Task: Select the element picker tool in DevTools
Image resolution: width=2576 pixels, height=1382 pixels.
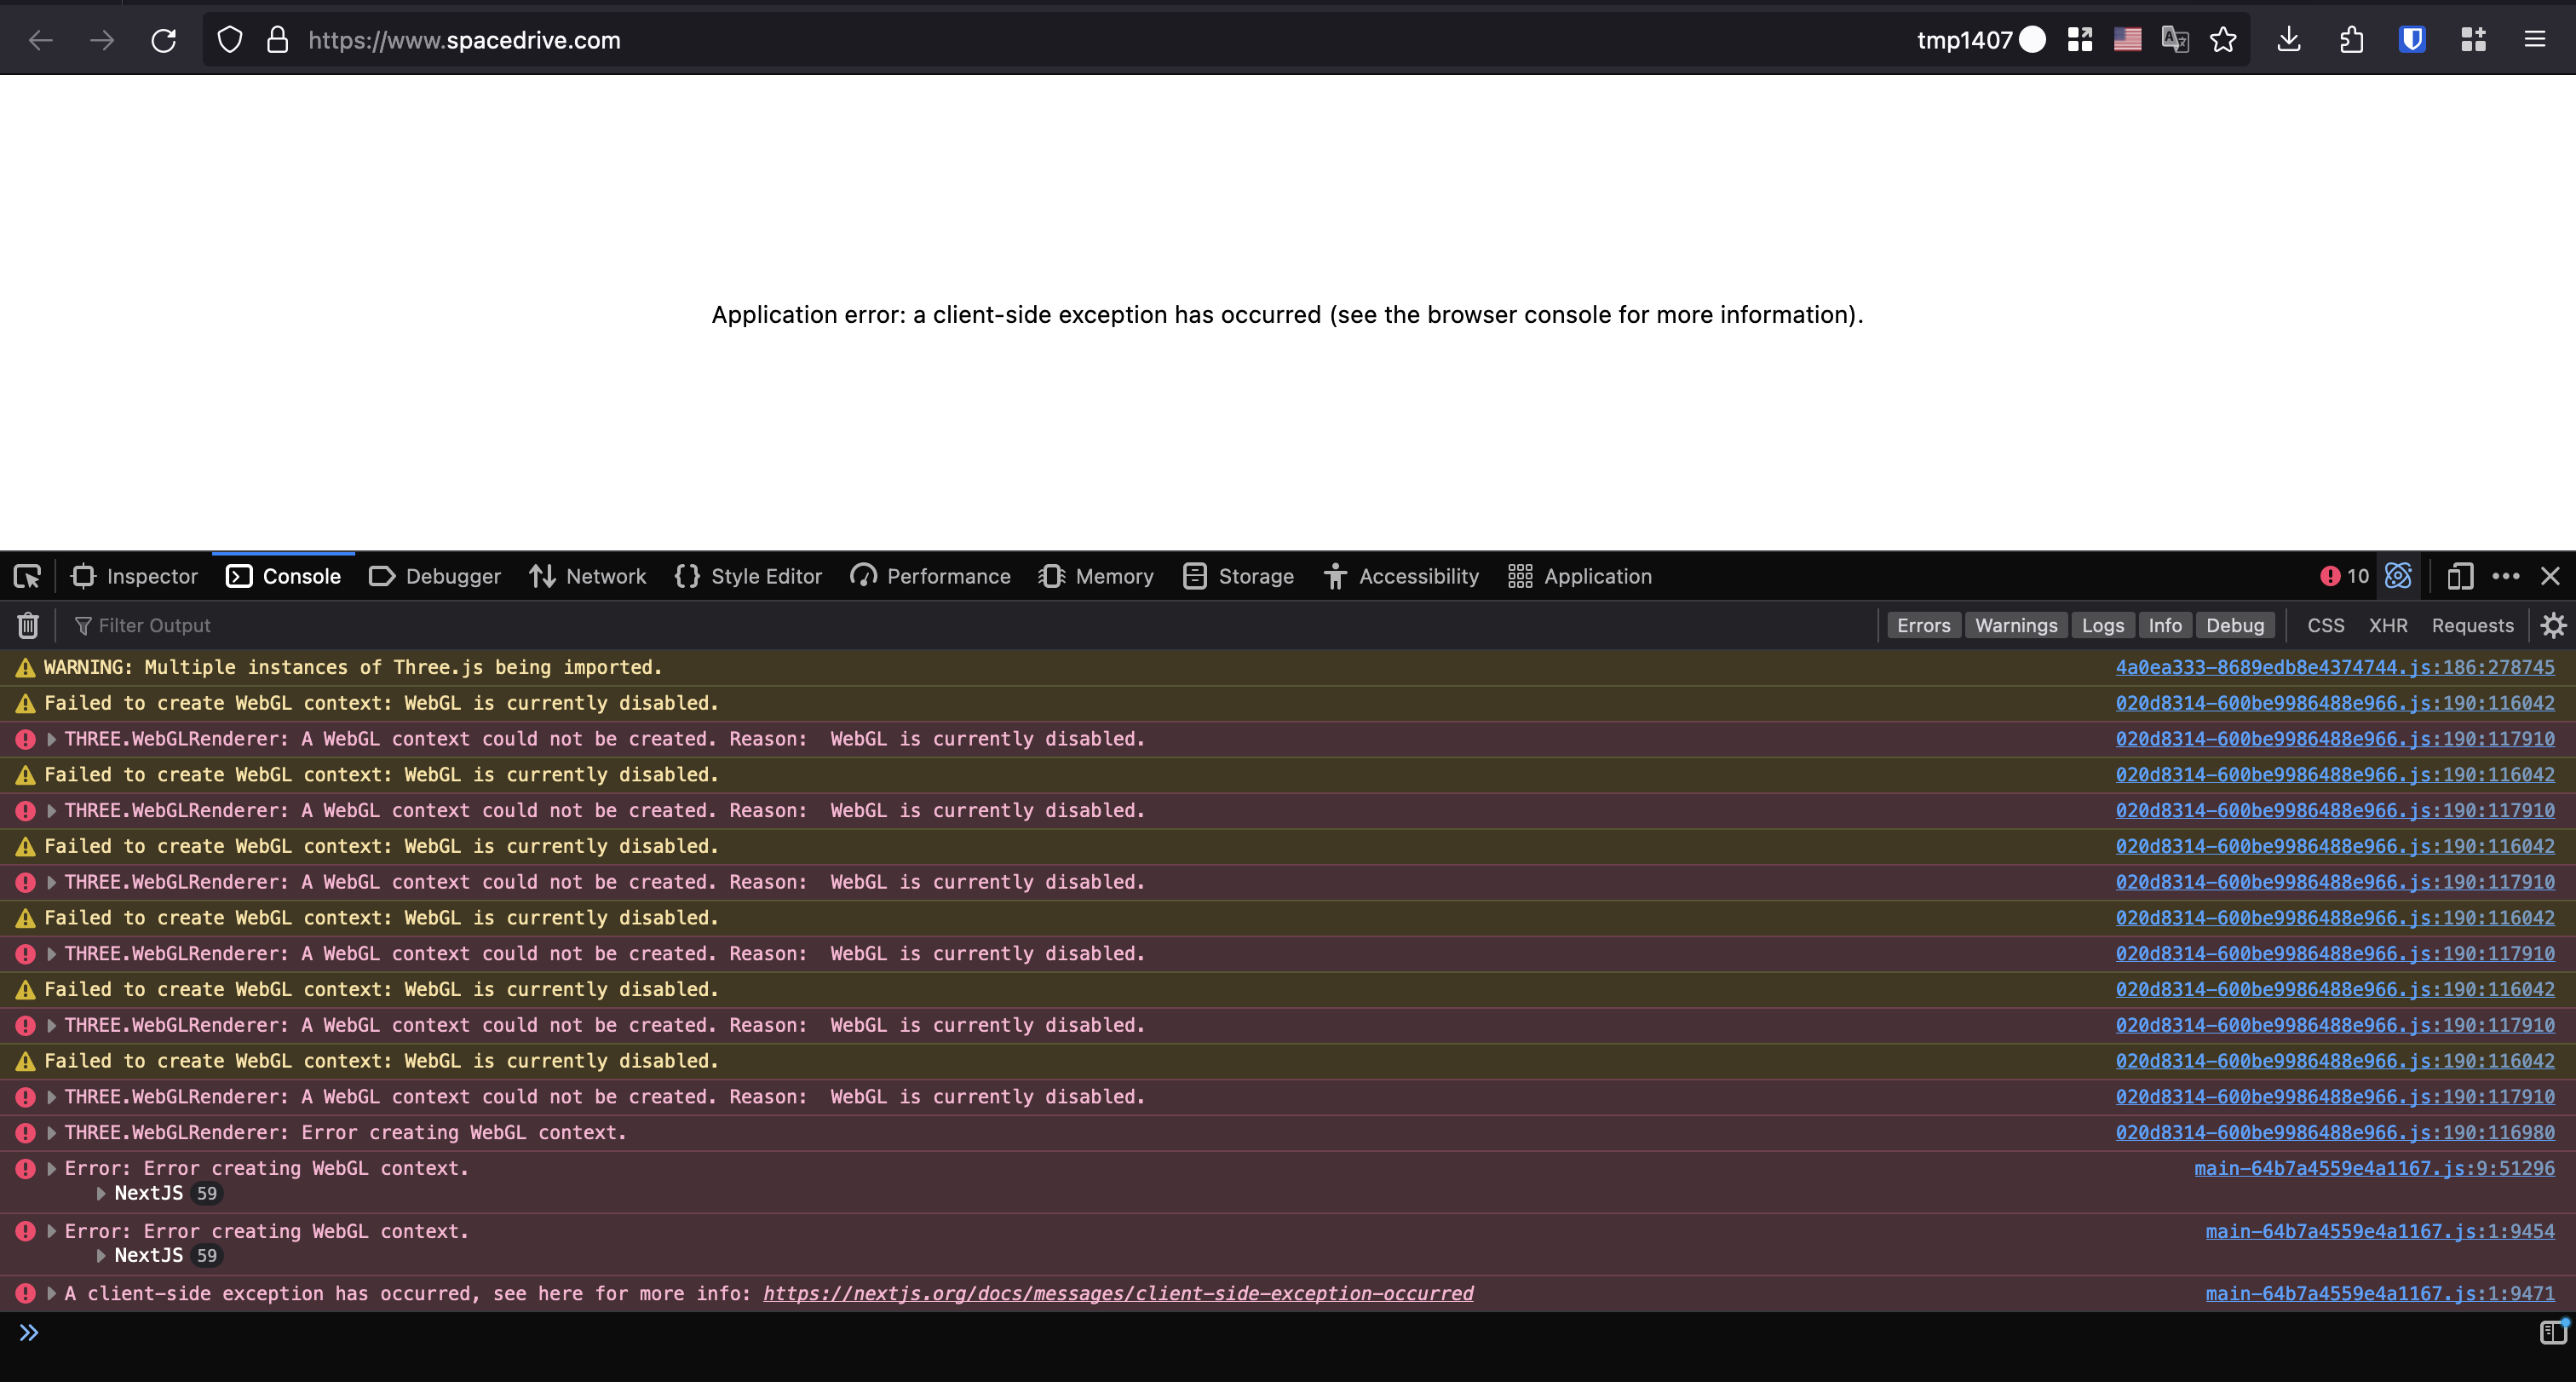Action: tap(26, 576)
